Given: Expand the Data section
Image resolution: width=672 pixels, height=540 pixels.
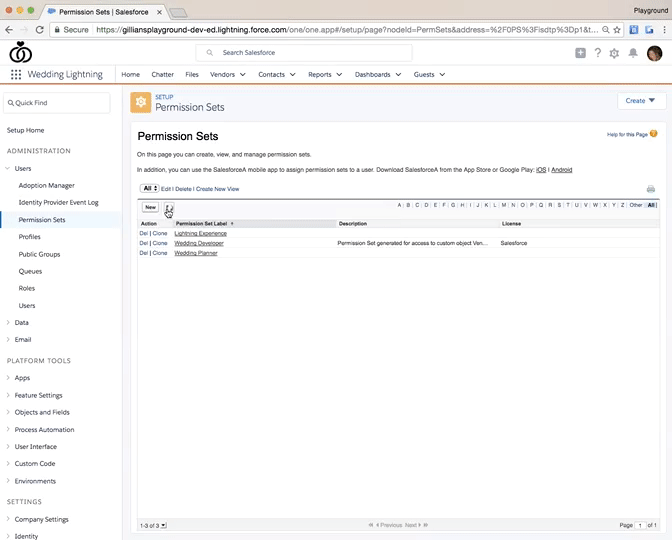Looking at the screenshot, I should pos(8,323).
